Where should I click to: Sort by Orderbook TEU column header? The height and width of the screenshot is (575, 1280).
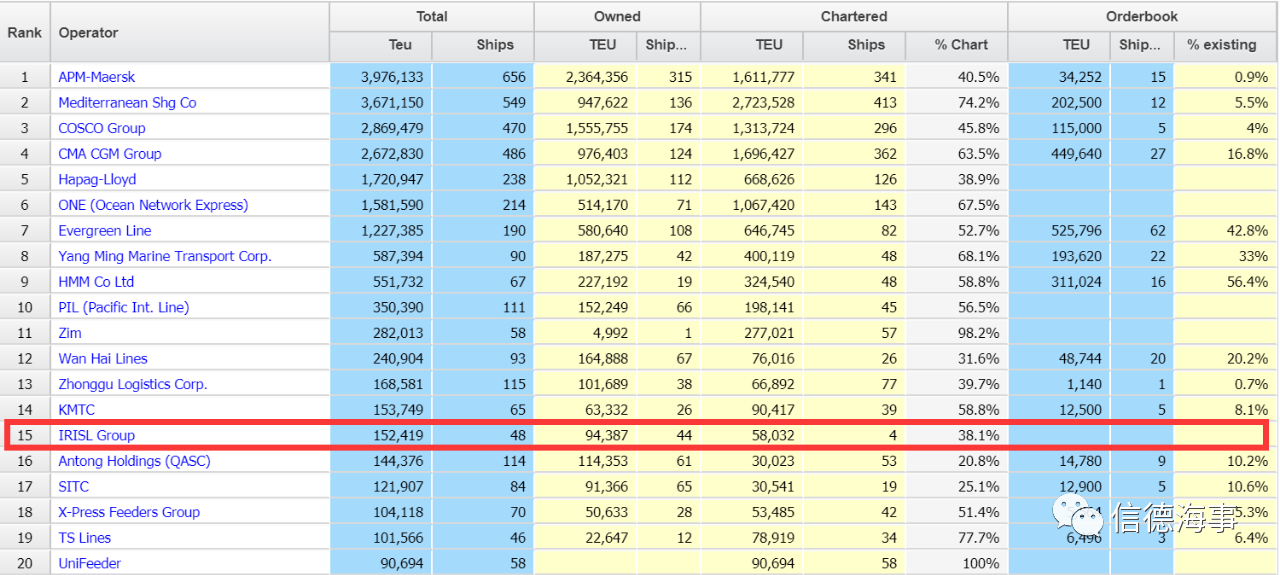1076,44
